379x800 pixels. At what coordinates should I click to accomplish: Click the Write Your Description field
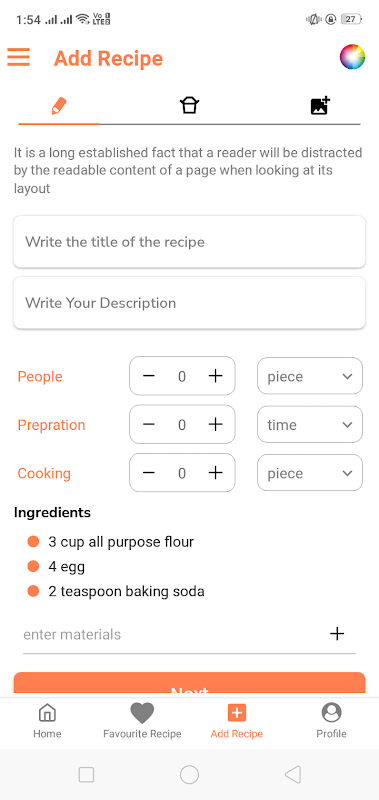[189, 303]
